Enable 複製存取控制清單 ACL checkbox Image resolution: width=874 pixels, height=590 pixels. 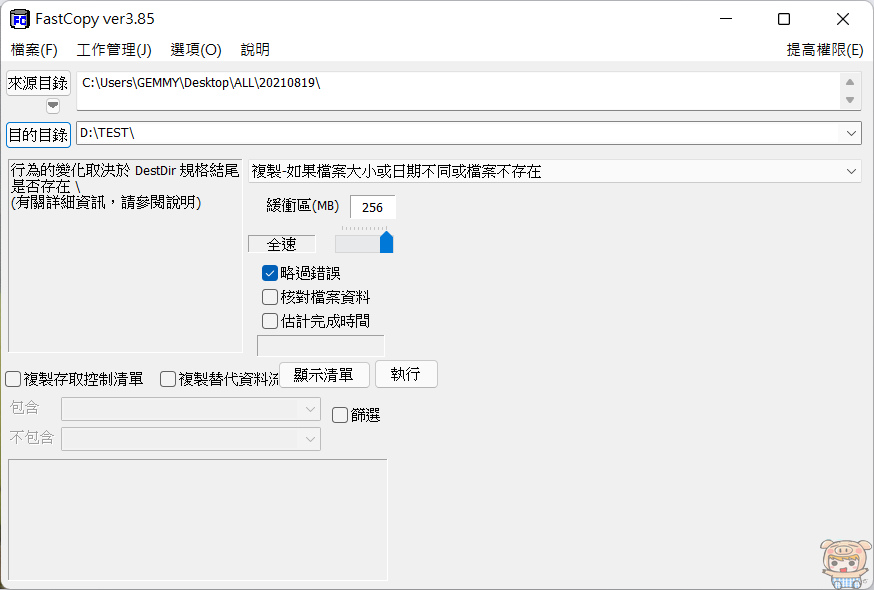(13, 379)
